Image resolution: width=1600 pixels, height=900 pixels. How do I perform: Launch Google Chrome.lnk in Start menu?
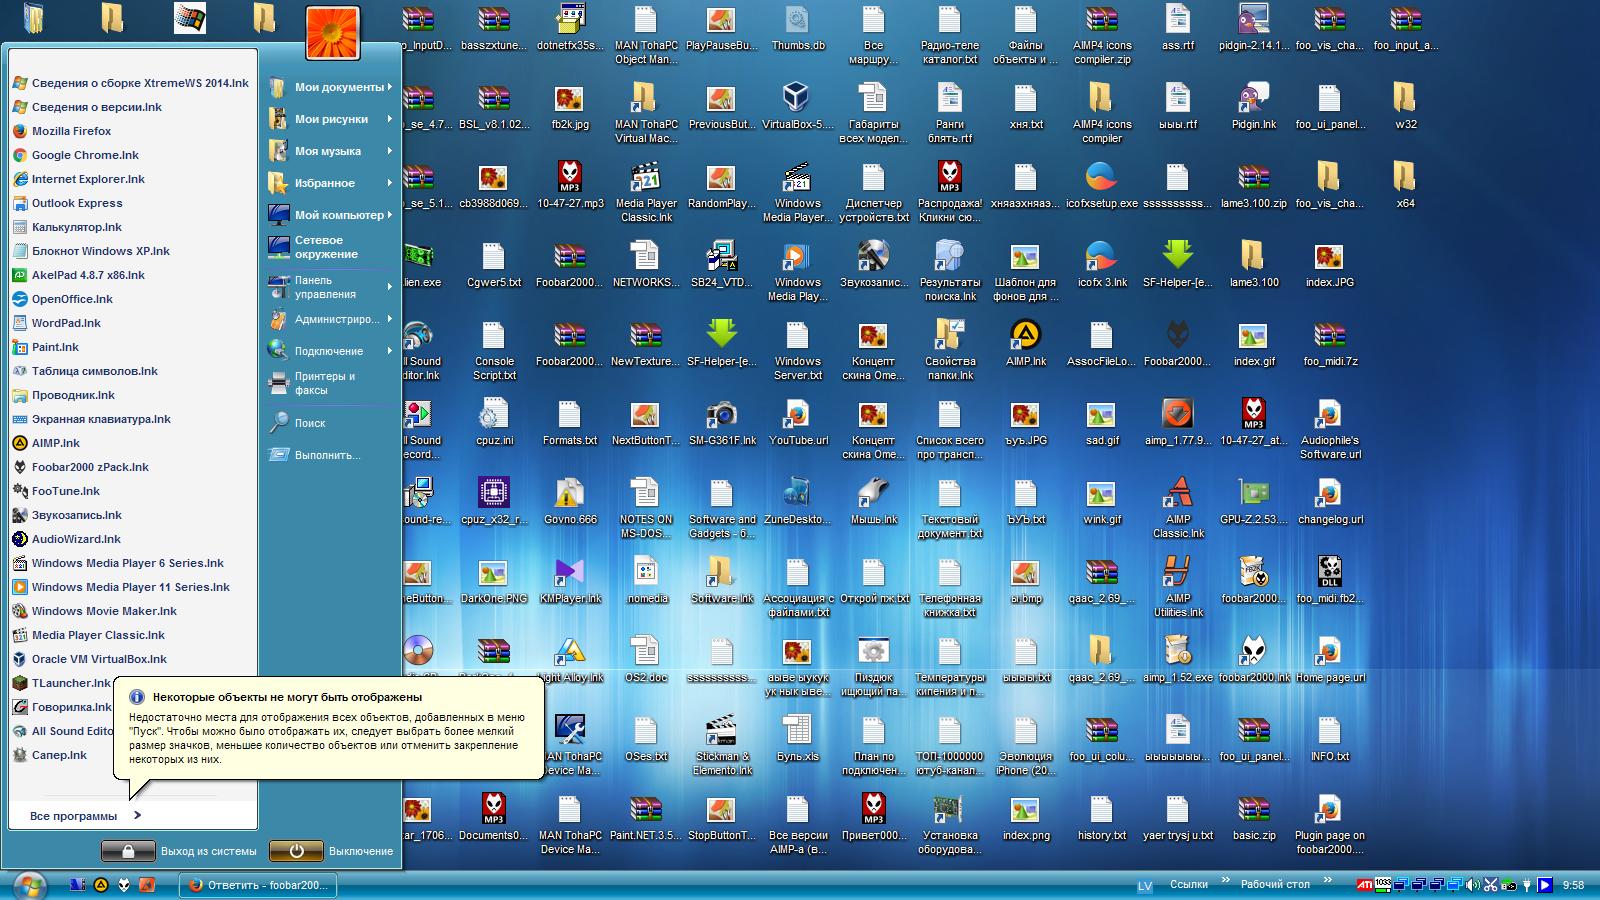pyautogui.click(x=84, y=155)
